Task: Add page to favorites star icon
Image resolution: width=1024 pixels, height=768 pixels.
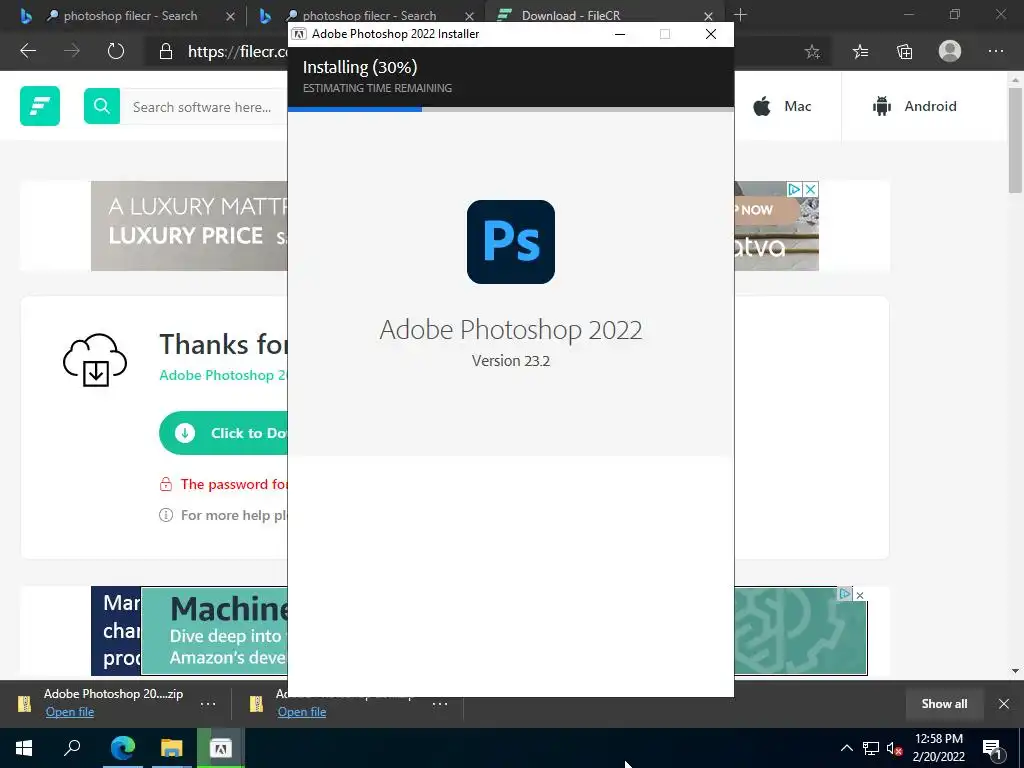Action: (x=812, y=52)
